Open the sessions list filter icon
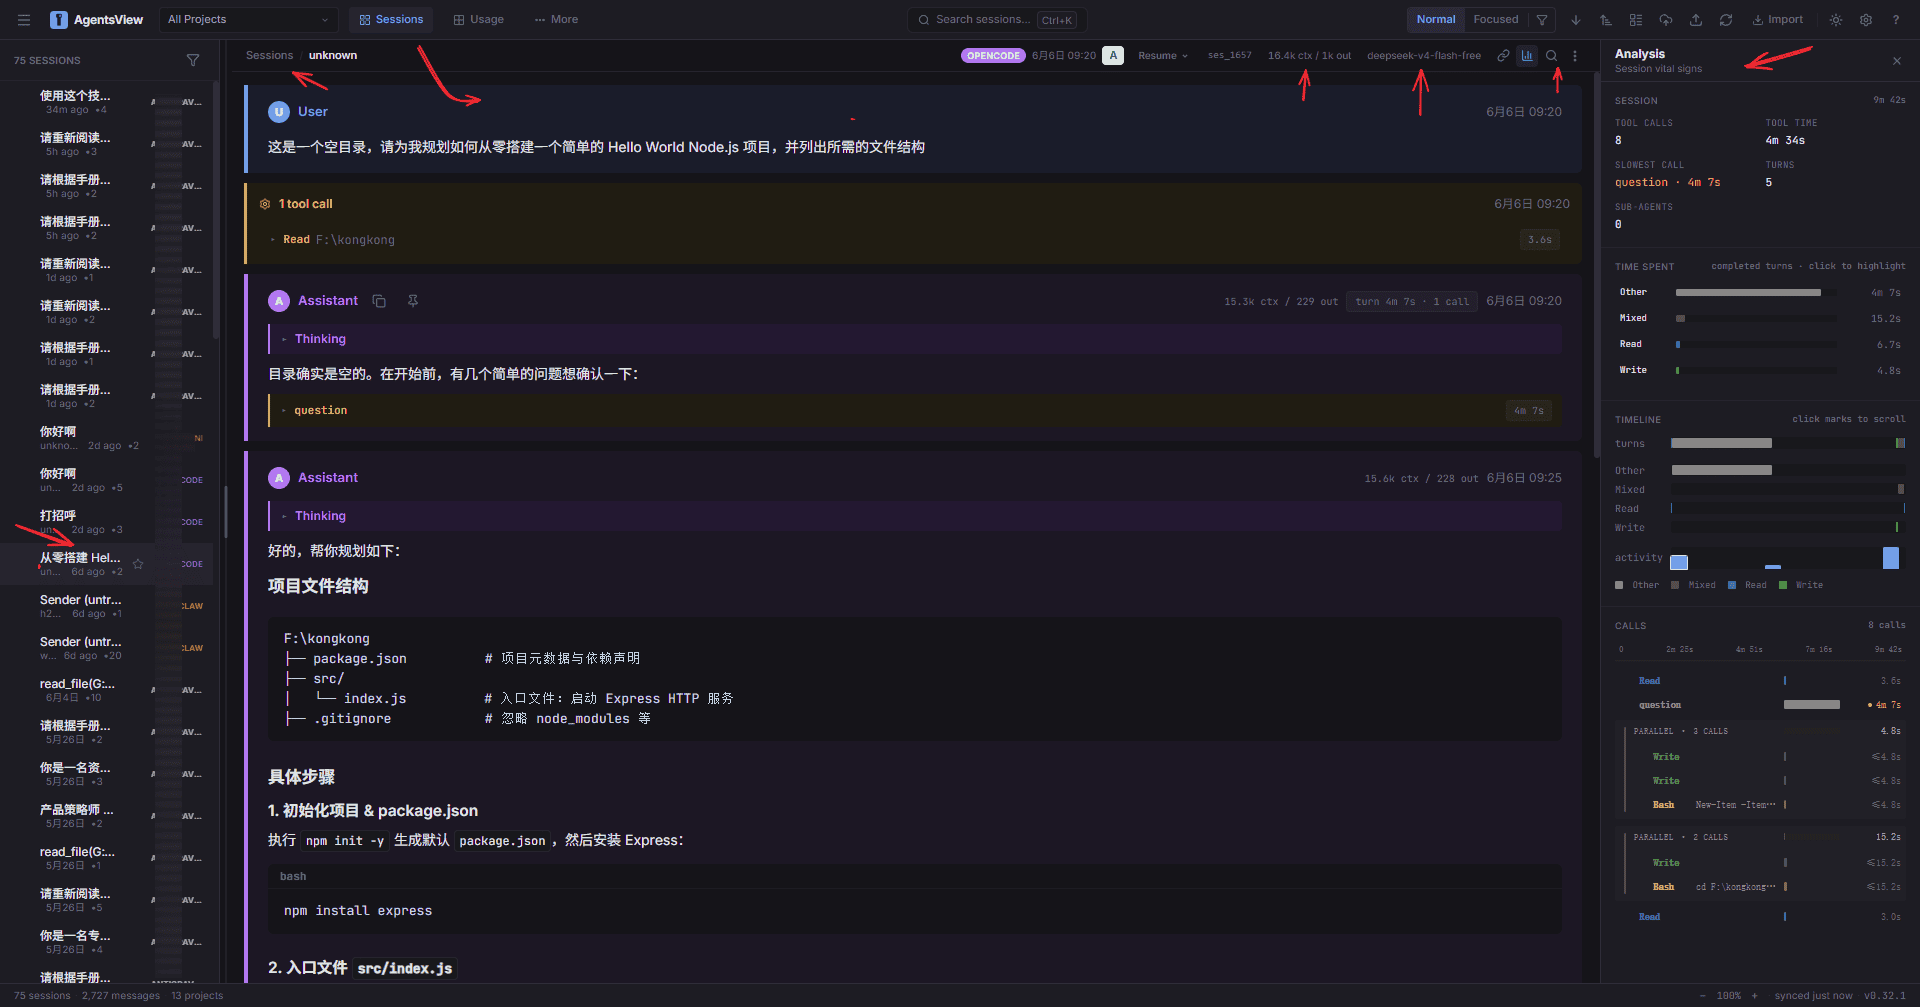The width and height of the screenshot is (1920, 1007). [193, 61]
